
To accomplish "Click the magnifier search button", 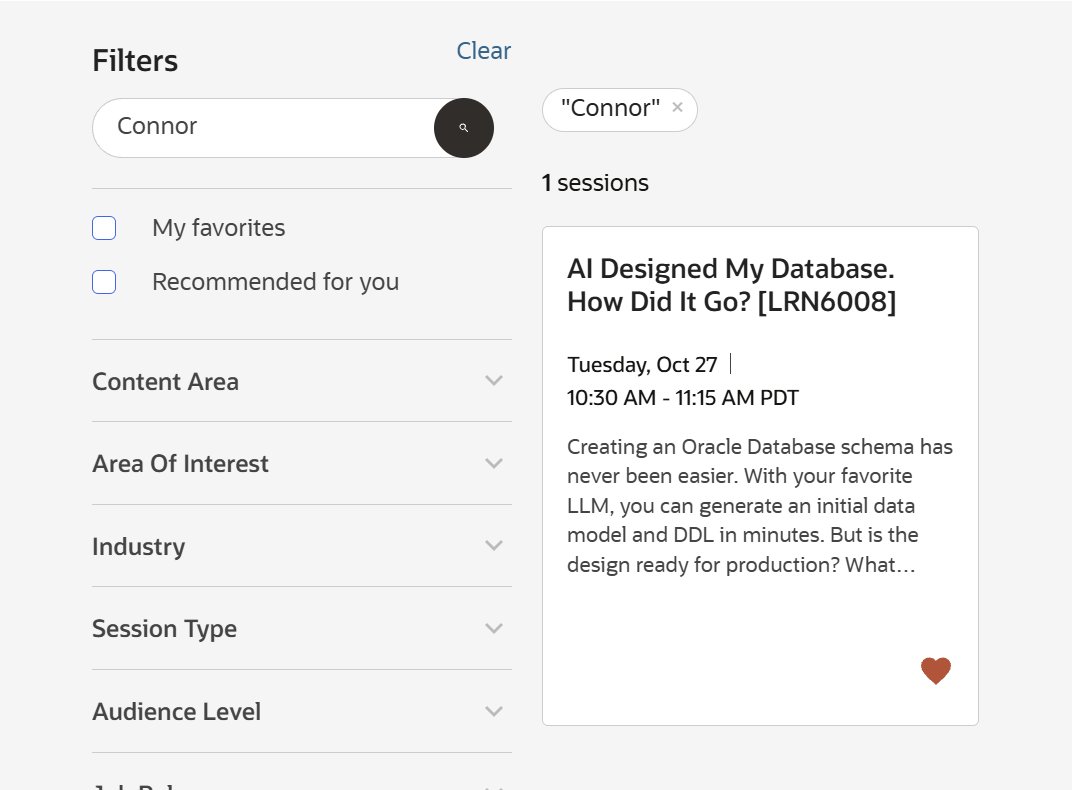I will pyautogui.click(x=464, y=128).
